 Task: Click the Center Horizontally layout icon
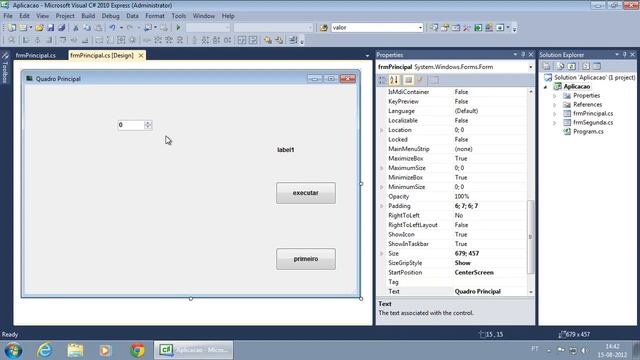coord(242,40)
